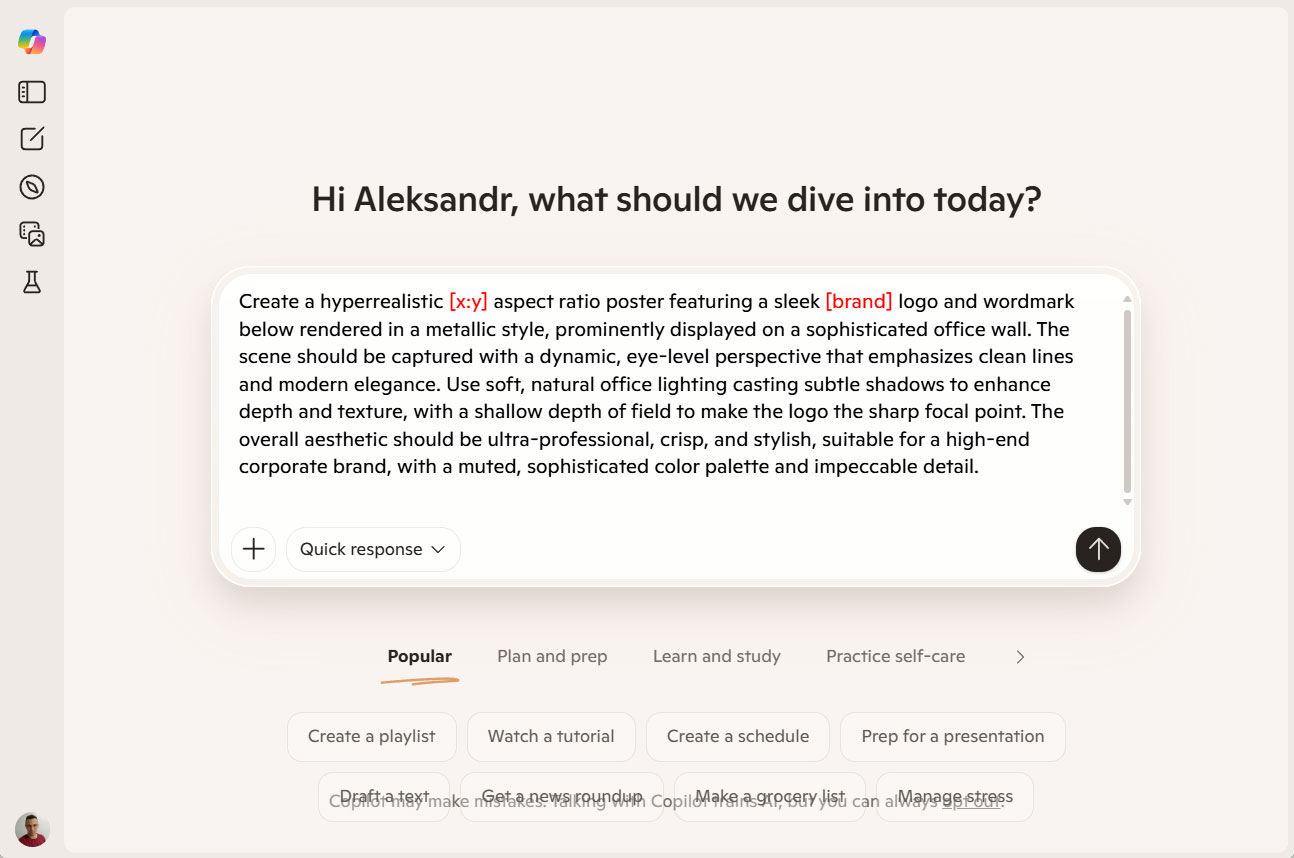Open the Labs flask icon
The width and height of the screenshot is (1294, 858).
[32, 282]
